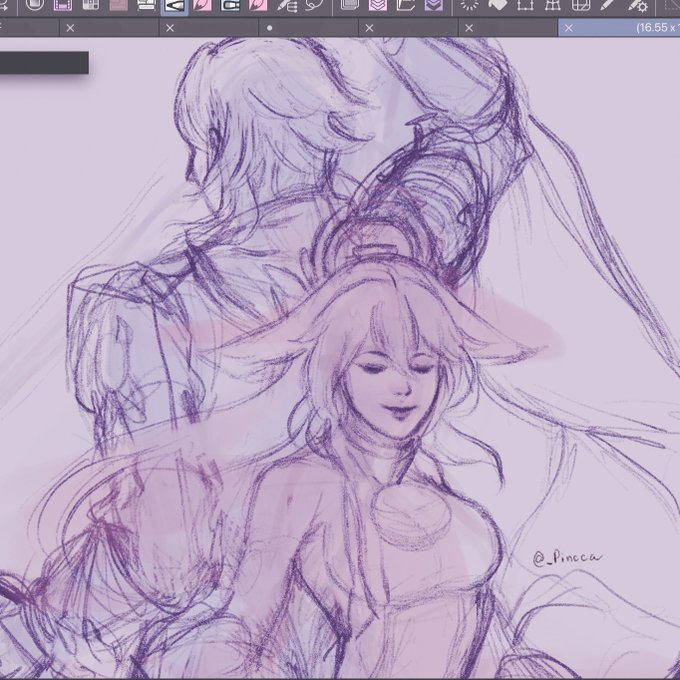Close the tab below the film-strip icon
This screenshot has width=680, height=680.
[70, 28]
